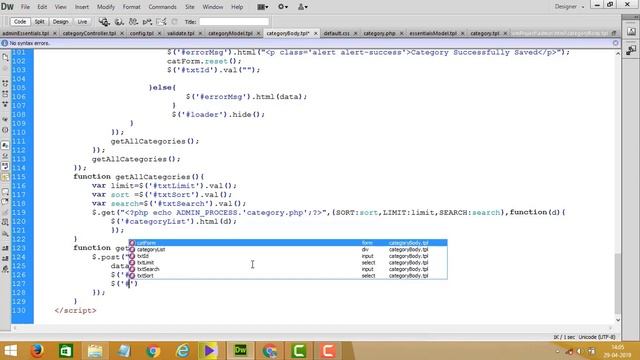Image resolution: width=640 pixels, height=360 pixels.
Task: Open the Format menu
Action: 131,7
